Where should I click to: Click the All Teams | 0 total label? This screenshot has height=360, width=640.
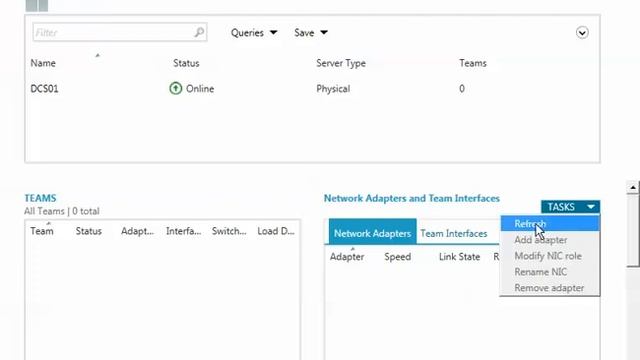[x=62, y=211]
